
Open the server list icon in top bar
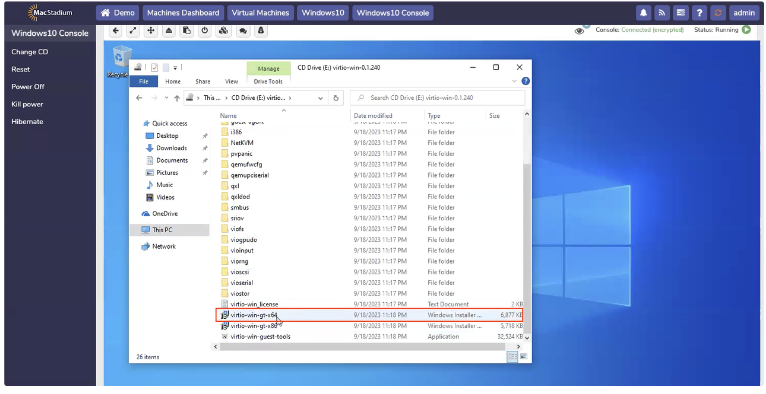tap(681, 13)
